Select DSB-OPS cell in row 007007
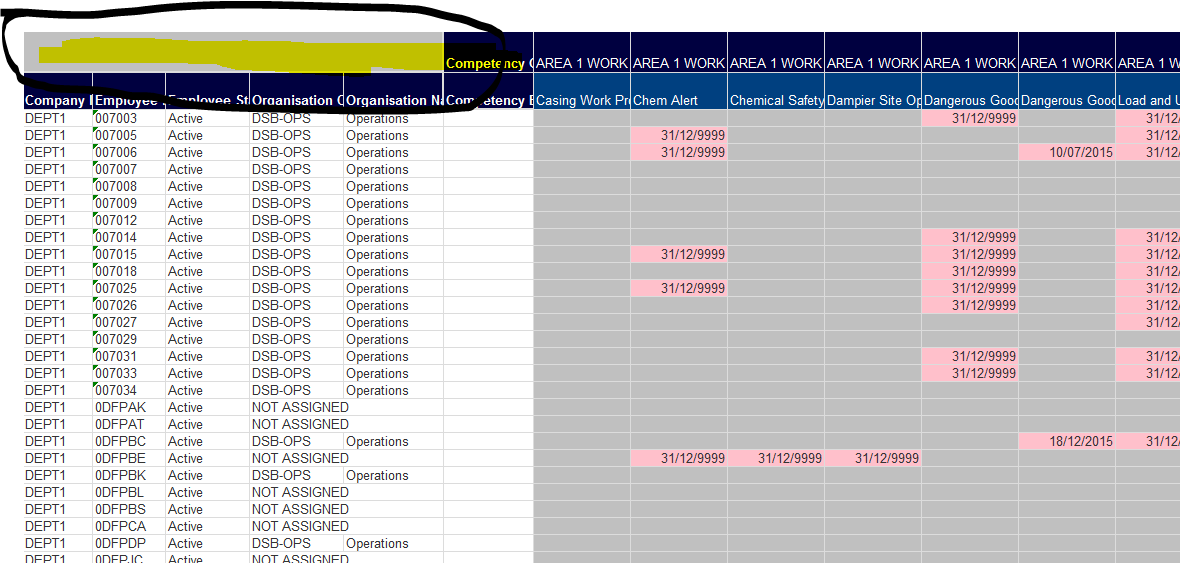This screenshot has width=1180, height=563. click(x=297, y=169)
